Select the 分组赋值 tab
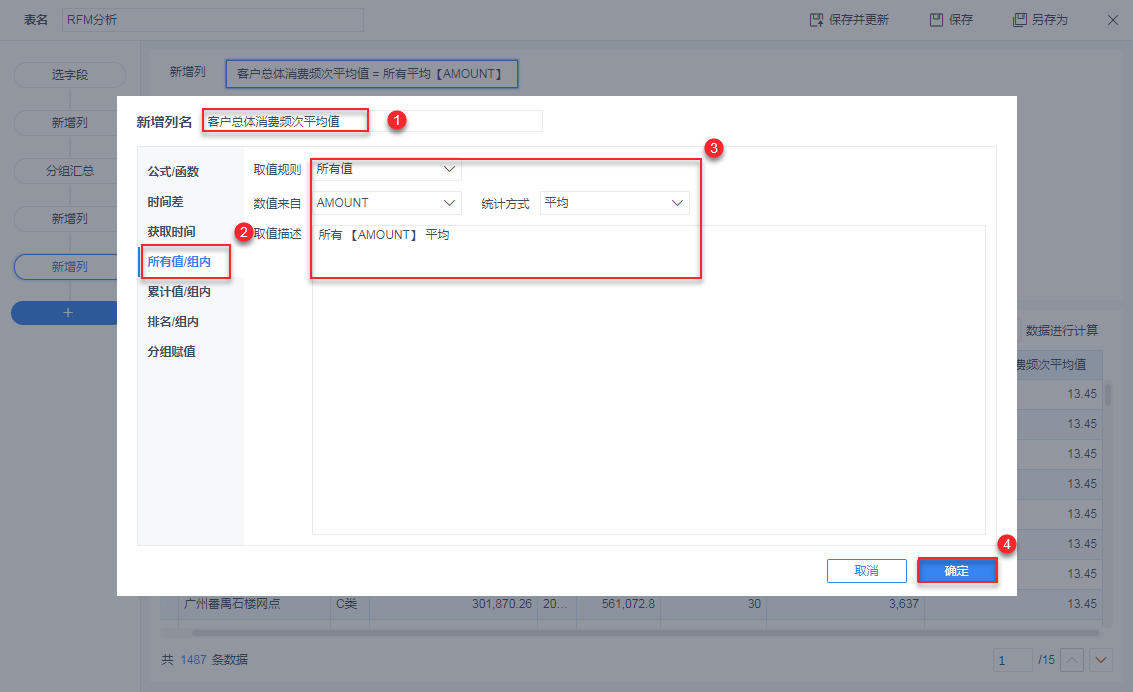 point(171,352)
